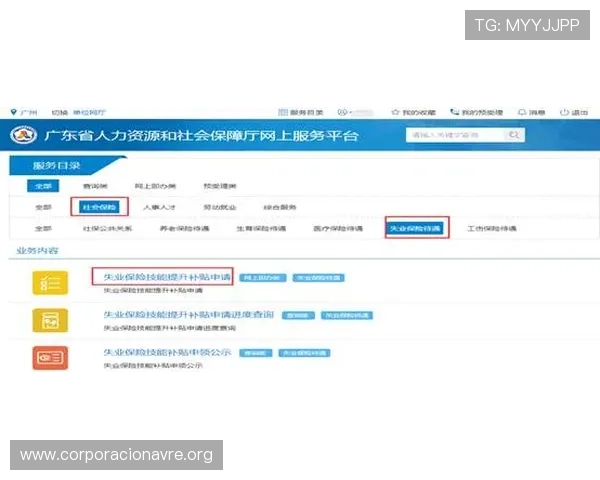Click the Guangzhou location pin icon
The image size is (600, 480).
[x=13, y=112]
